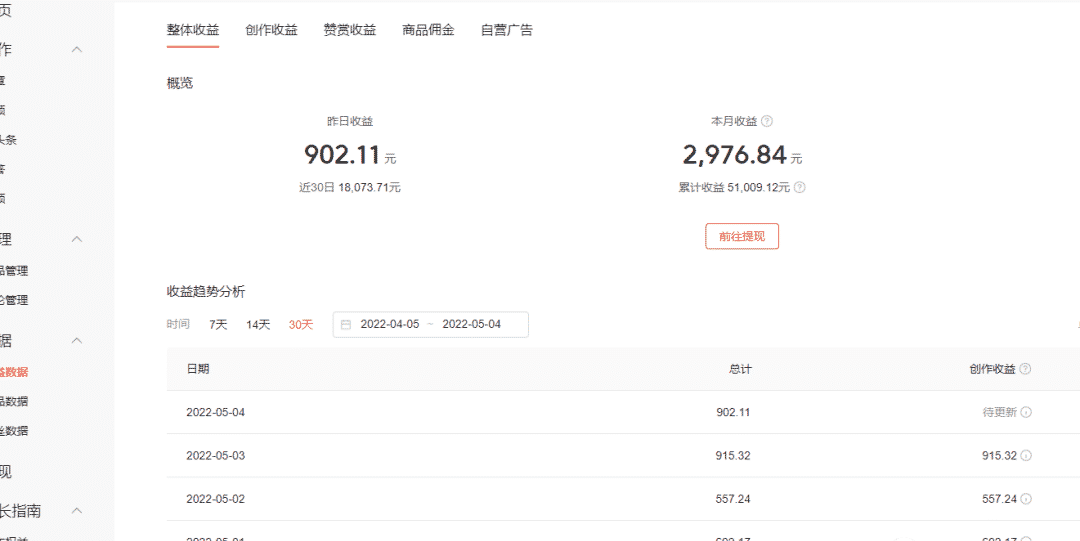This screenshot has height=541, width=1080.
Task: Click the 2,976.84 monthly income figure
Action: tap(734, 155)
